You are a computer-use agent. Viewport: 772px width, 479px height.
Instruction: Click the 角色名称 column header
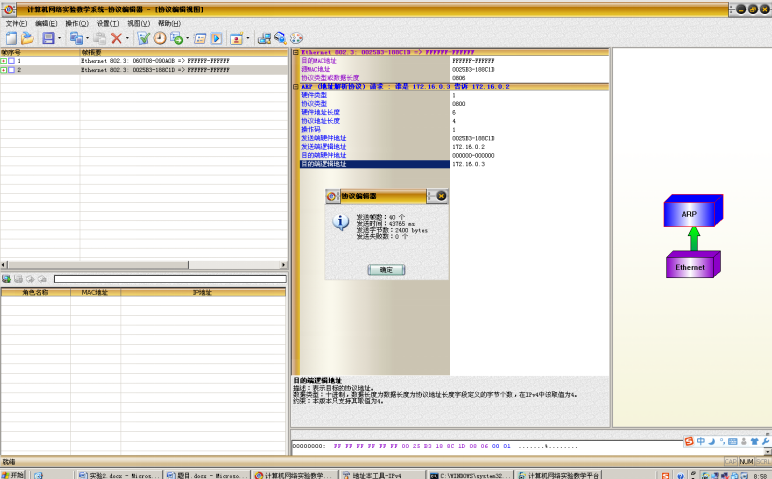pos(35,292)
